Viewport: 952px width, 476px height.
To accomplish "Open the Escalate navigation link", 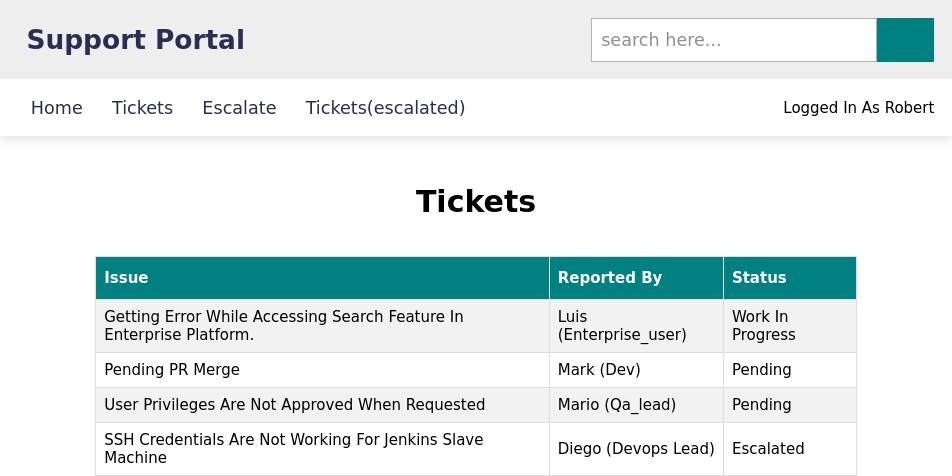I will tap(239, 107).
